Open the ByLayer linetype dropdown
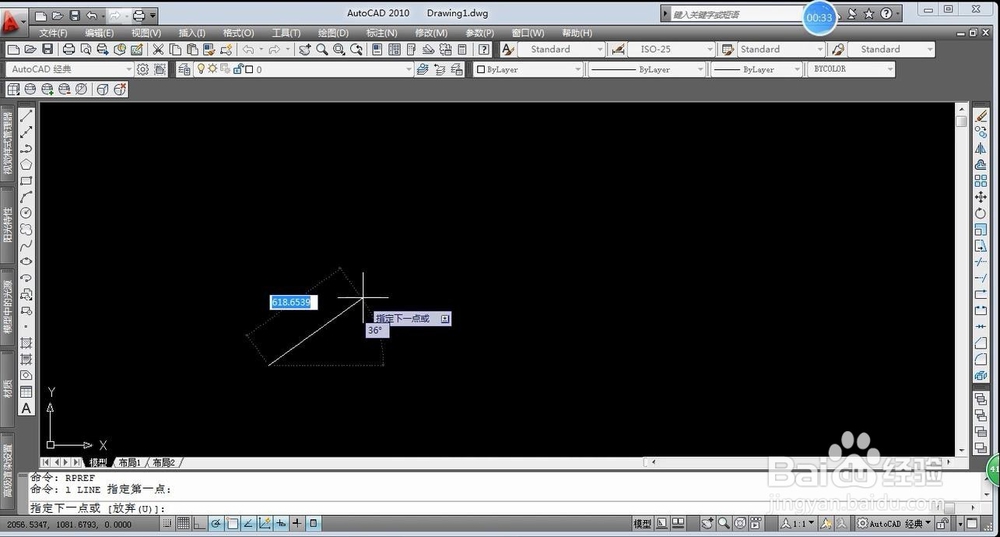 click(646, 70)
